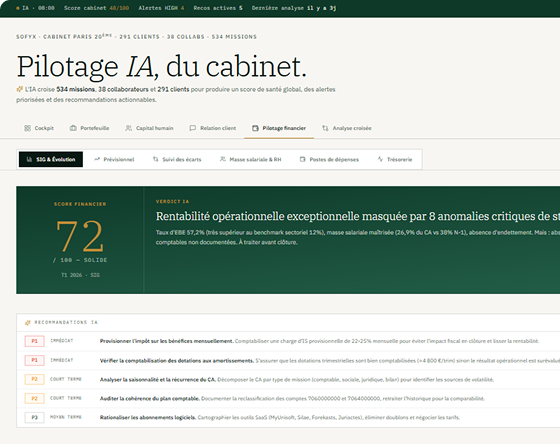This screenshot has height=444, width=560.
Task: Click 'Score cabinet 48/100' in top bar
Action: click(96, 8)
